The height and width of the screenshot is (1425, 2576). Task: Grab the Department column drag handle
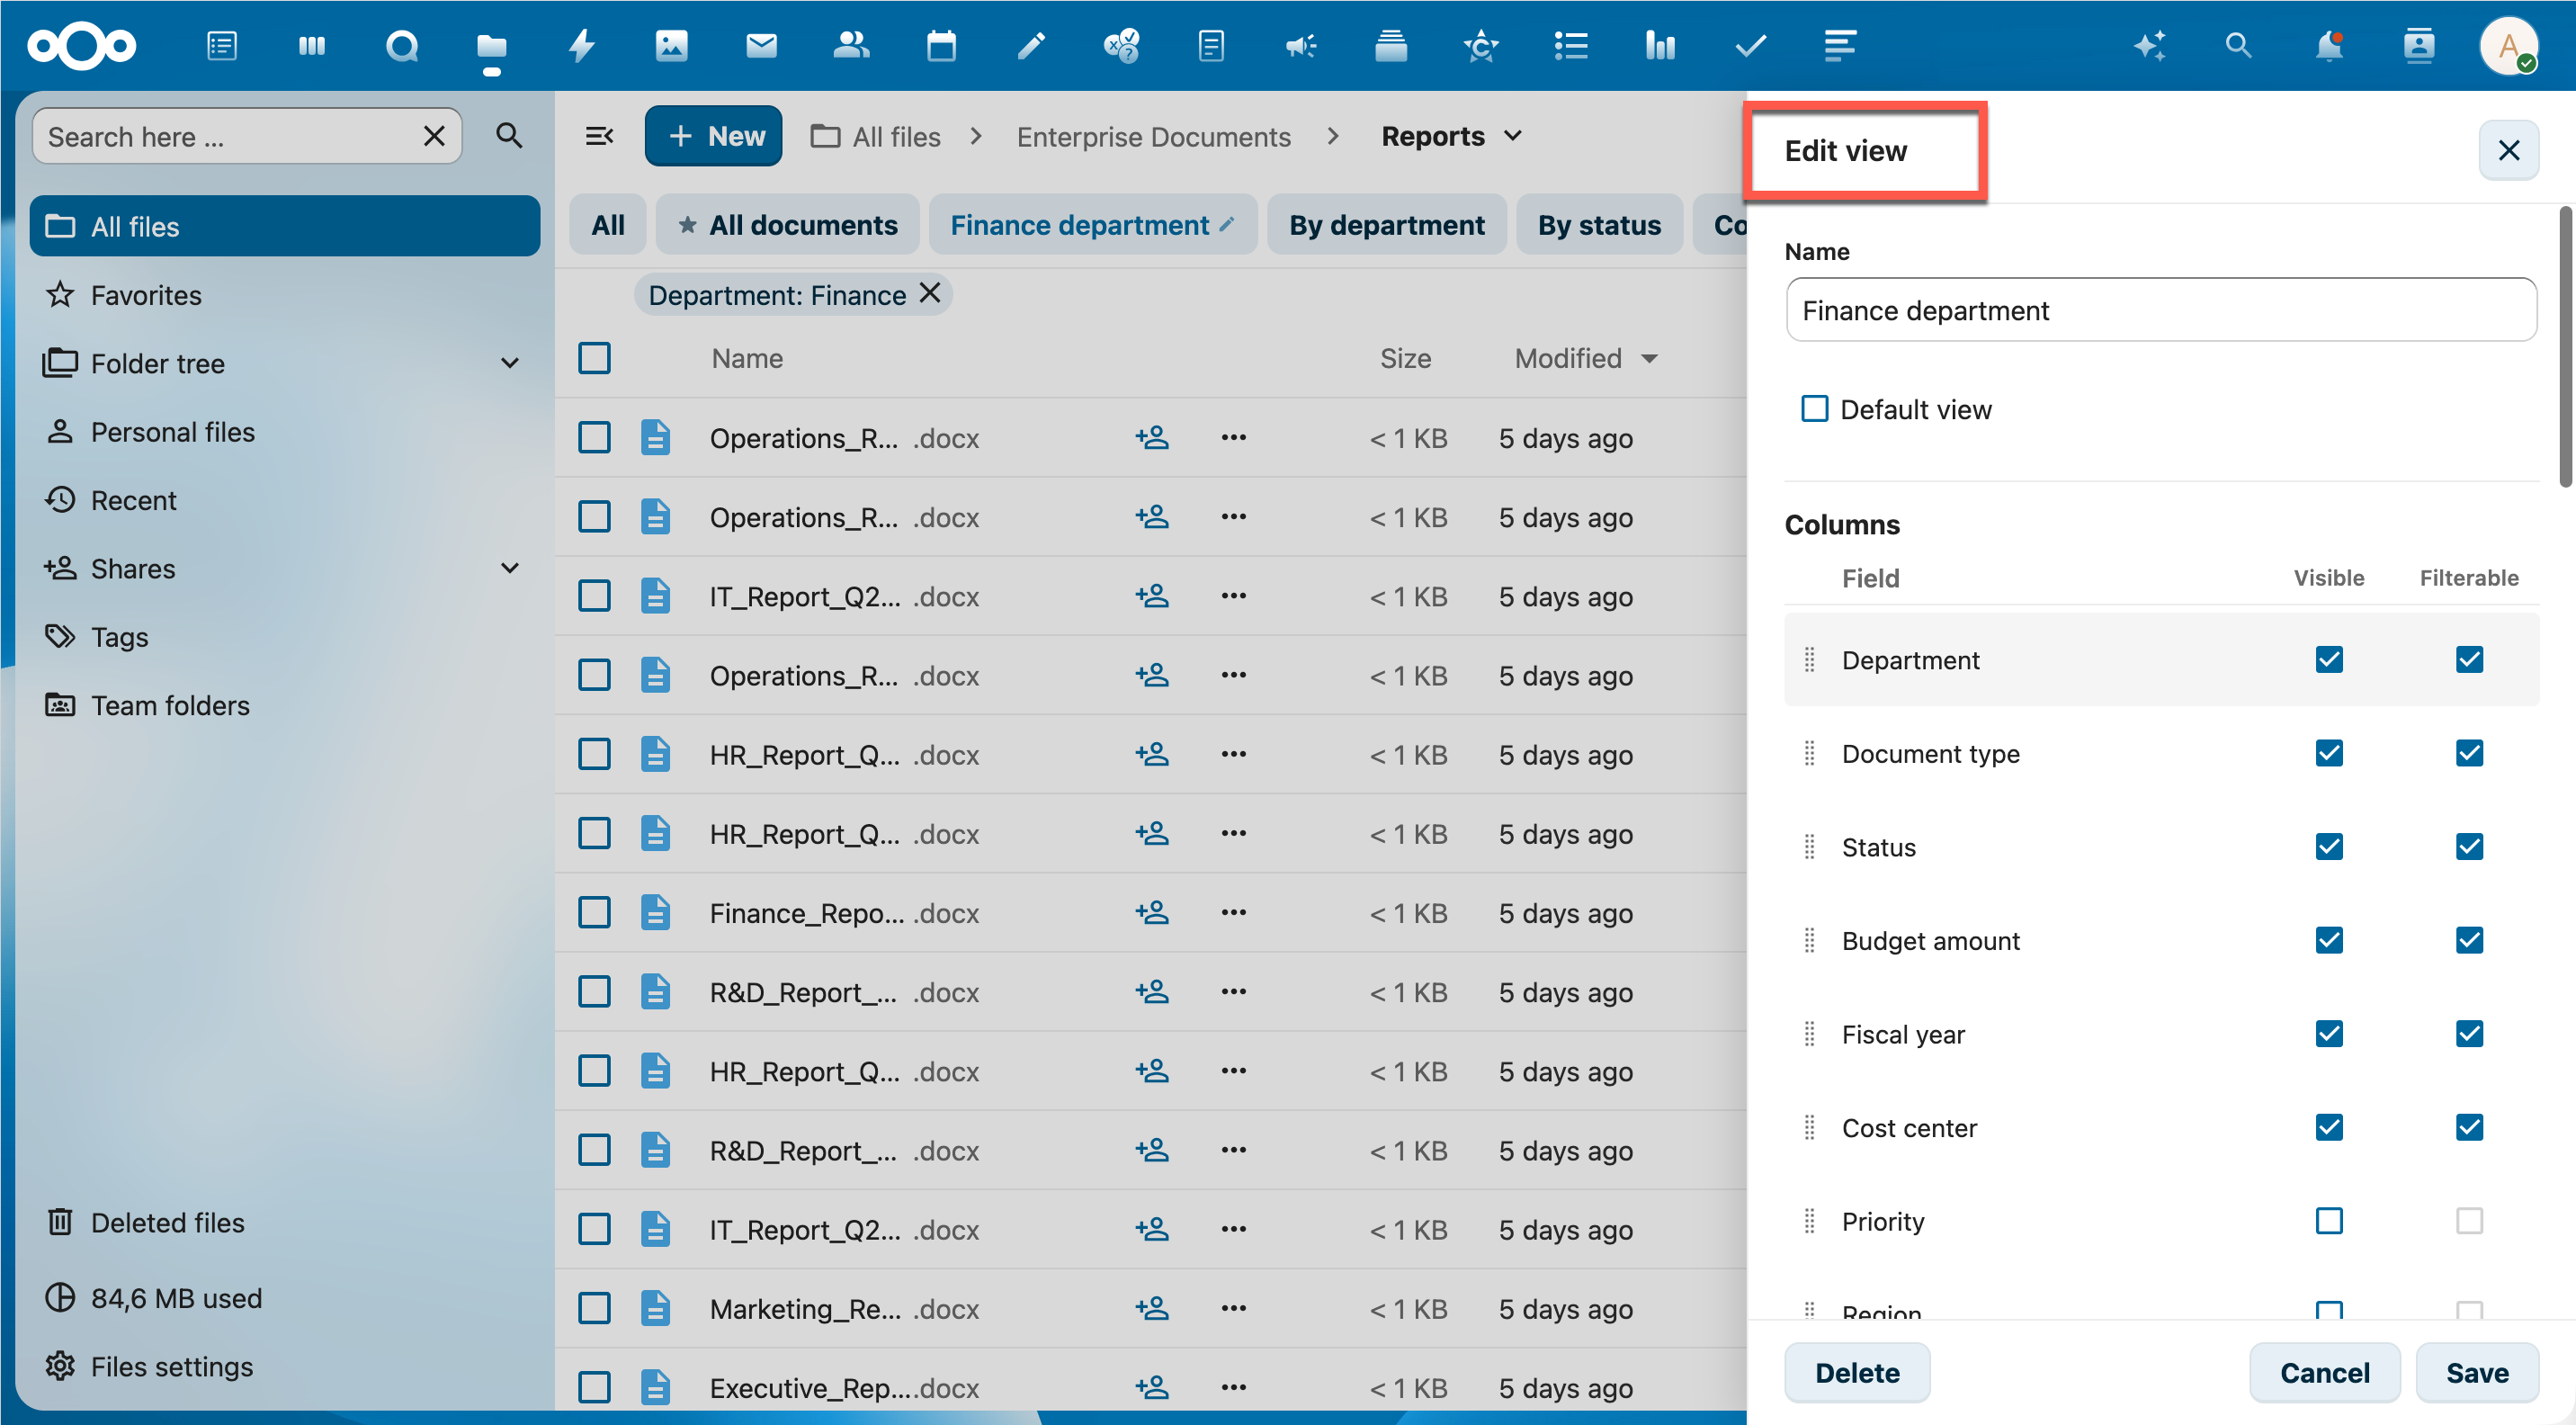[1809, 659]
